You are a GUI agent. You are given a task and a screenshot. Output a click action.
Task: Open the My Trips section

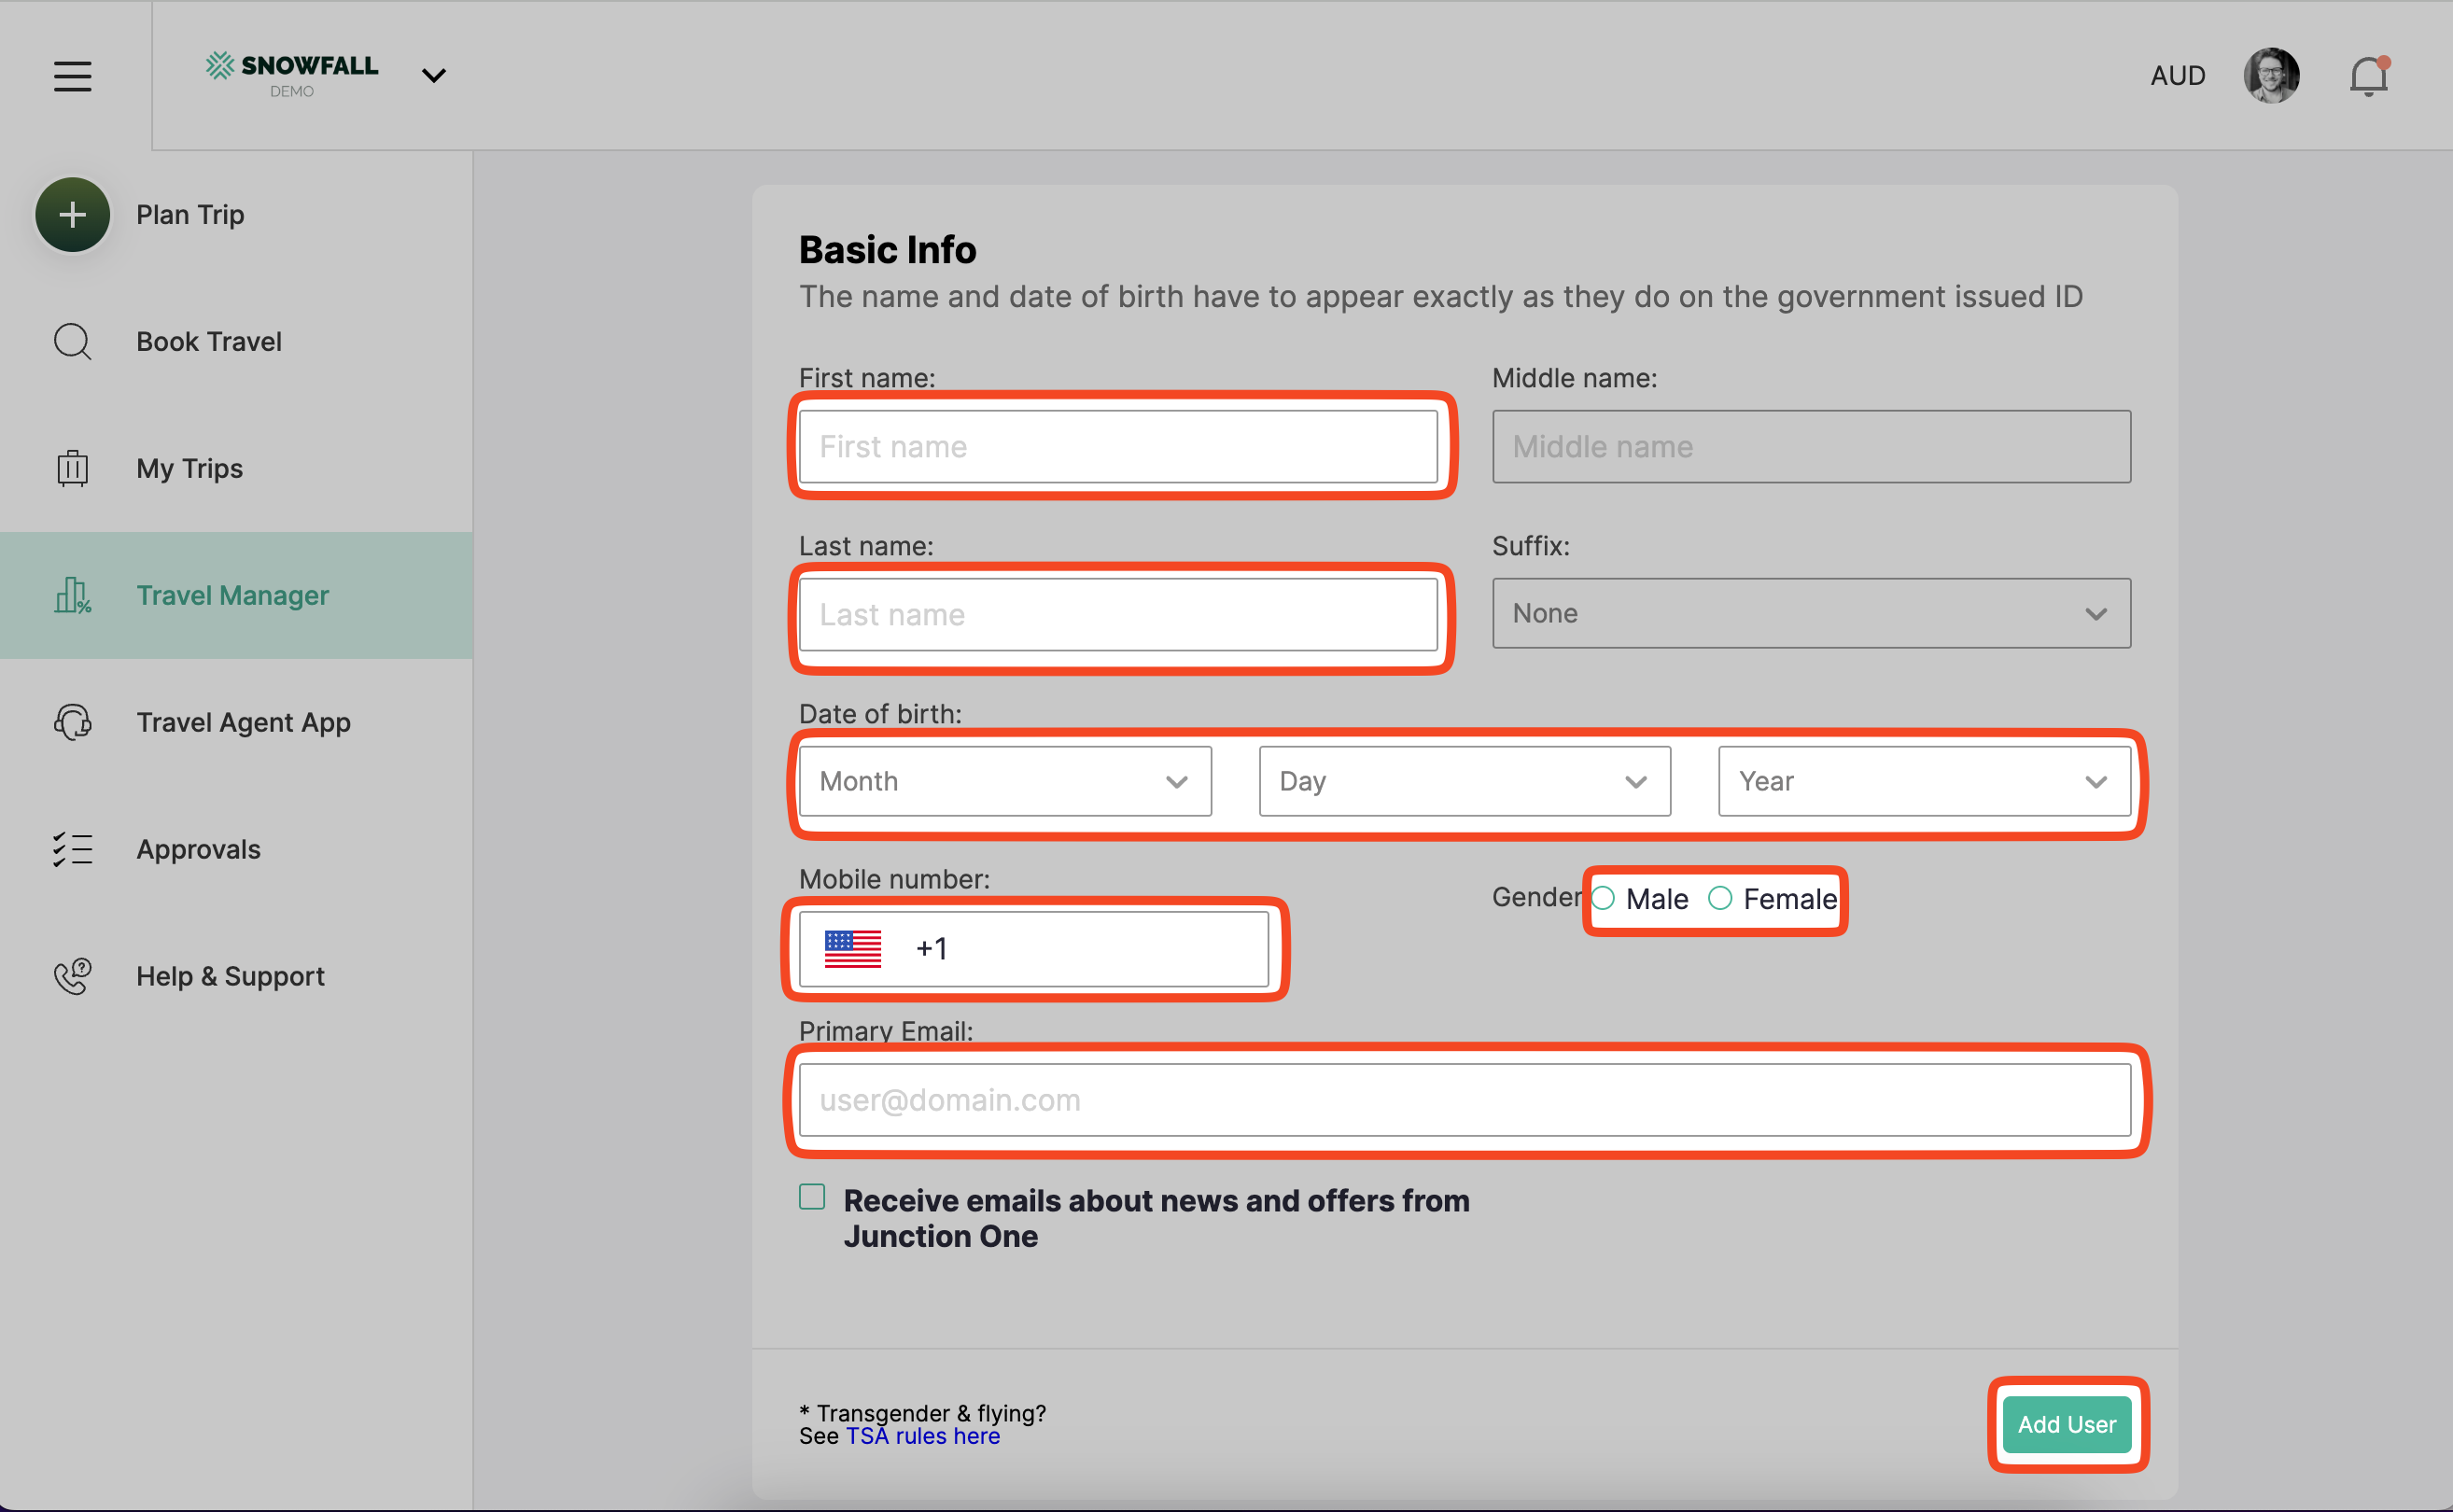190,468
